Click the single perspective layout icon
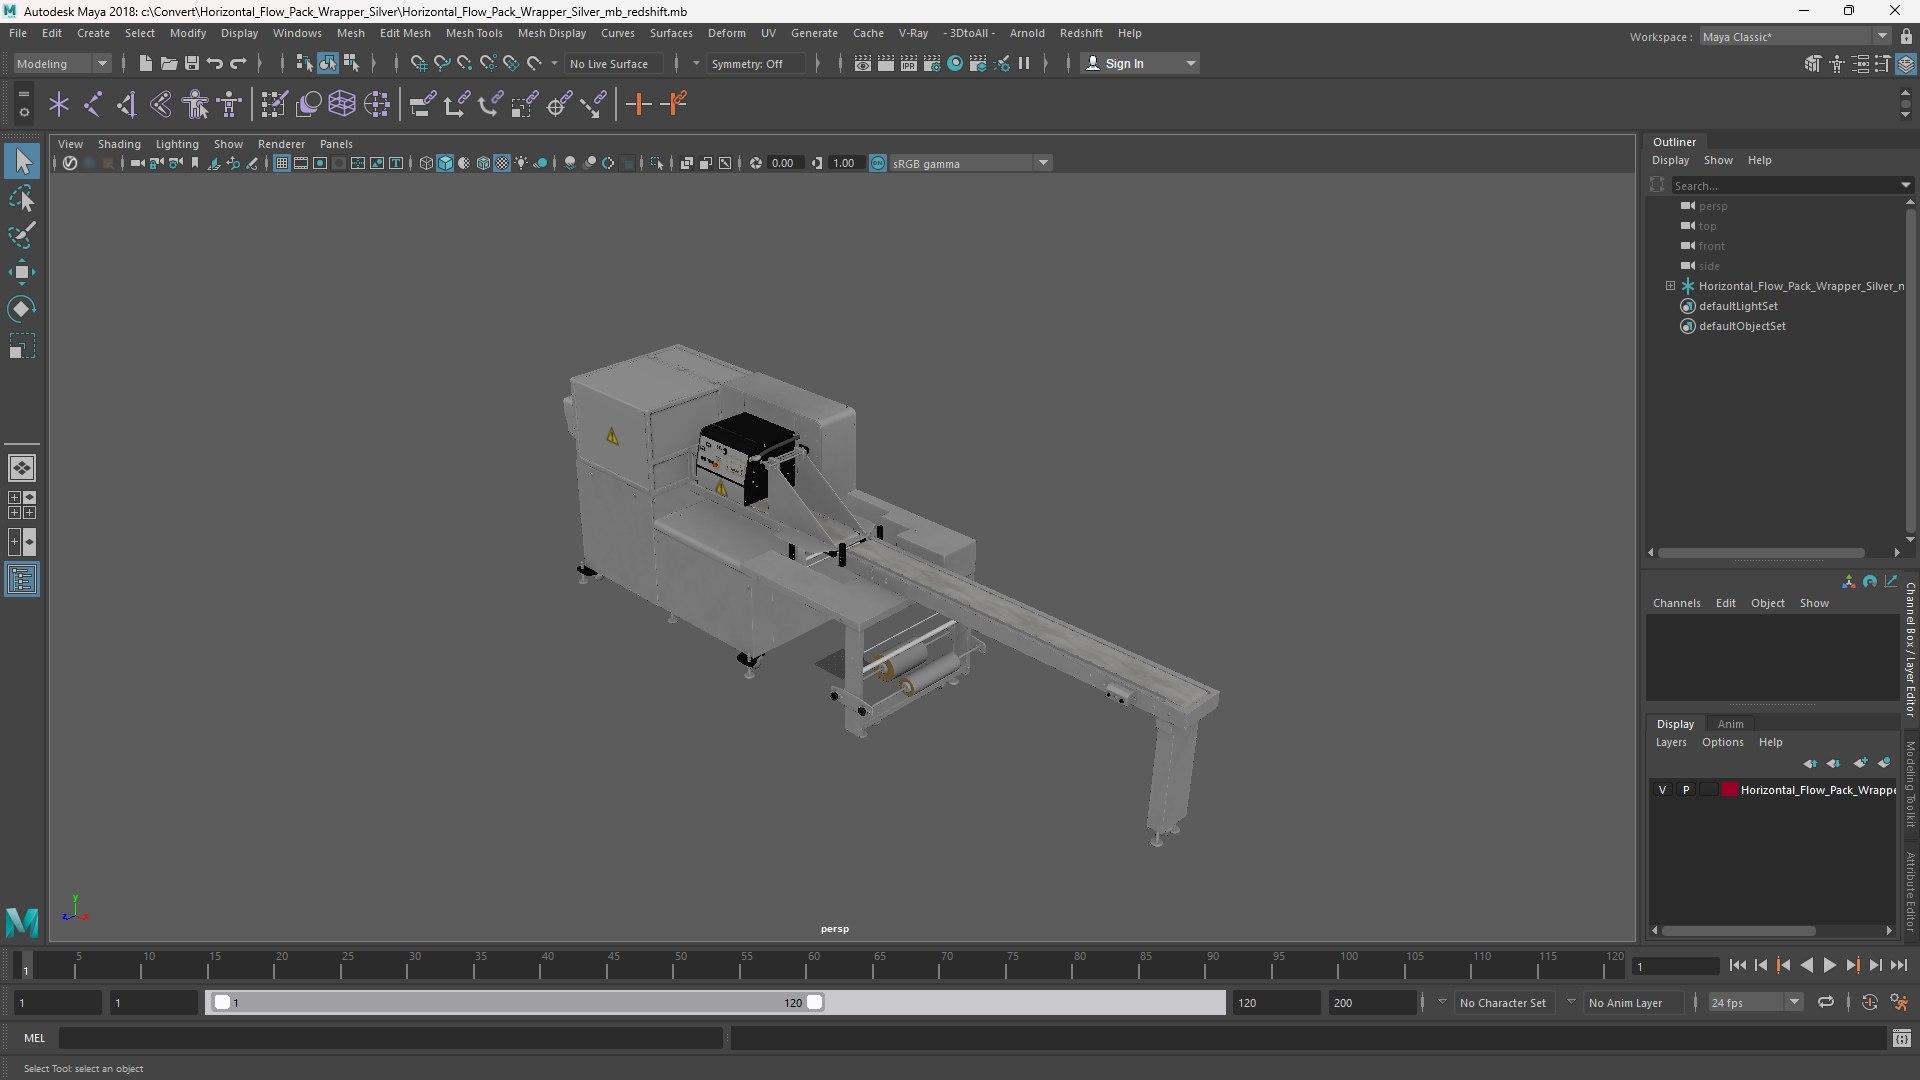Viewport: 1920px width, 1080px height. click(x=22, y=467)
